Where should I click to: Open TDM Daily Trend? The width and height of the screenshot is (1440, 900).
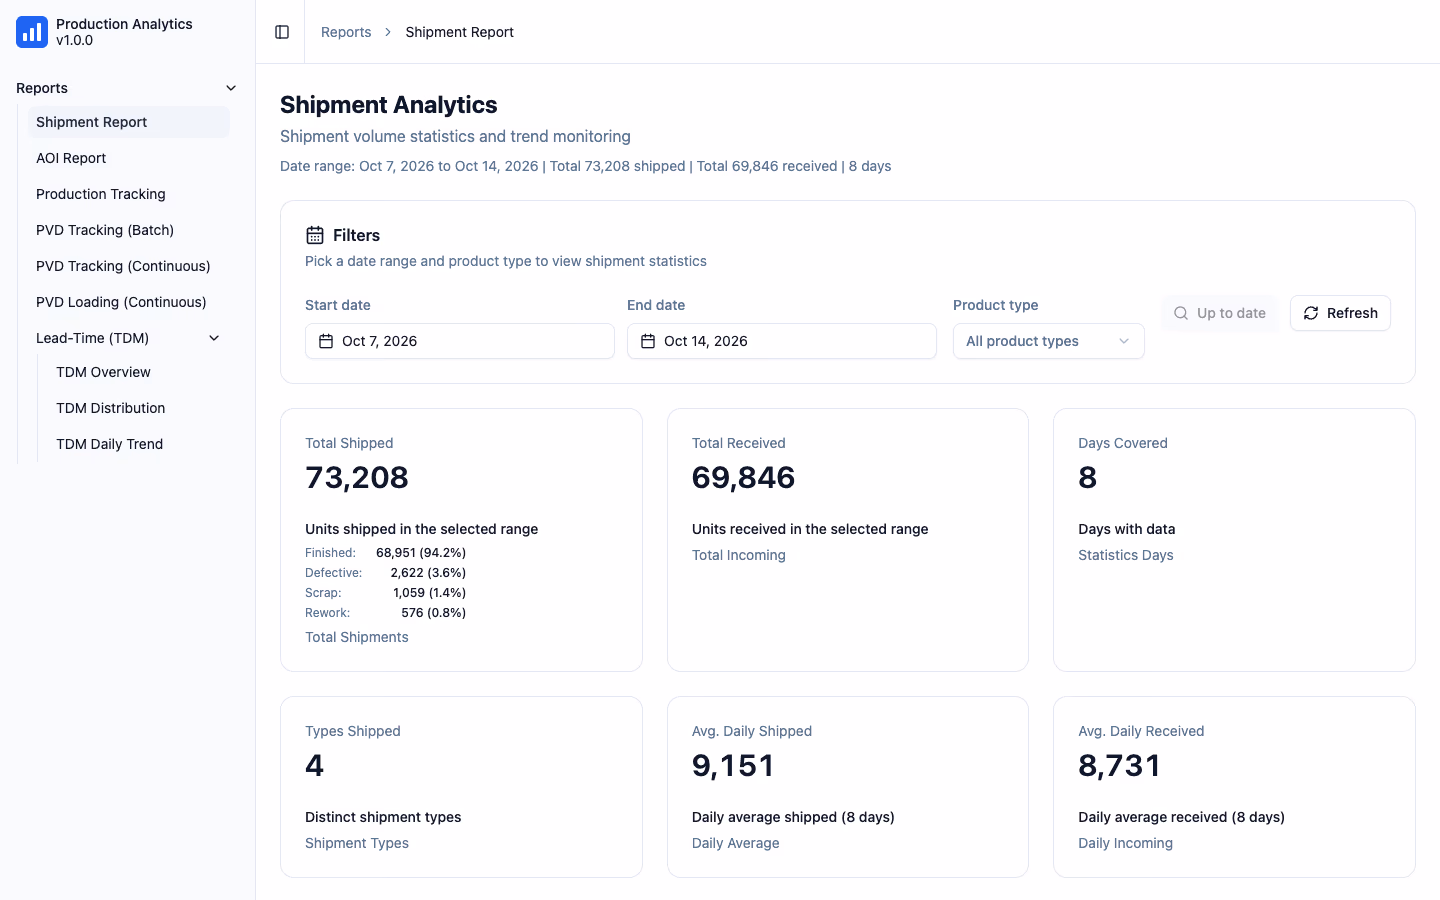(x=139, y=444)
